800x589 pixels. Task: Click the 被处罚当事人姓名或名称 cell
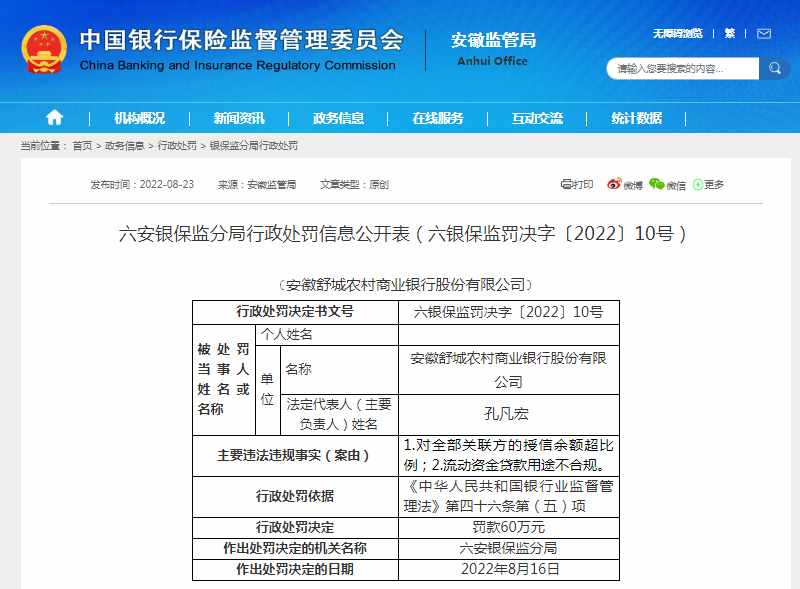[x=223, y=380]
